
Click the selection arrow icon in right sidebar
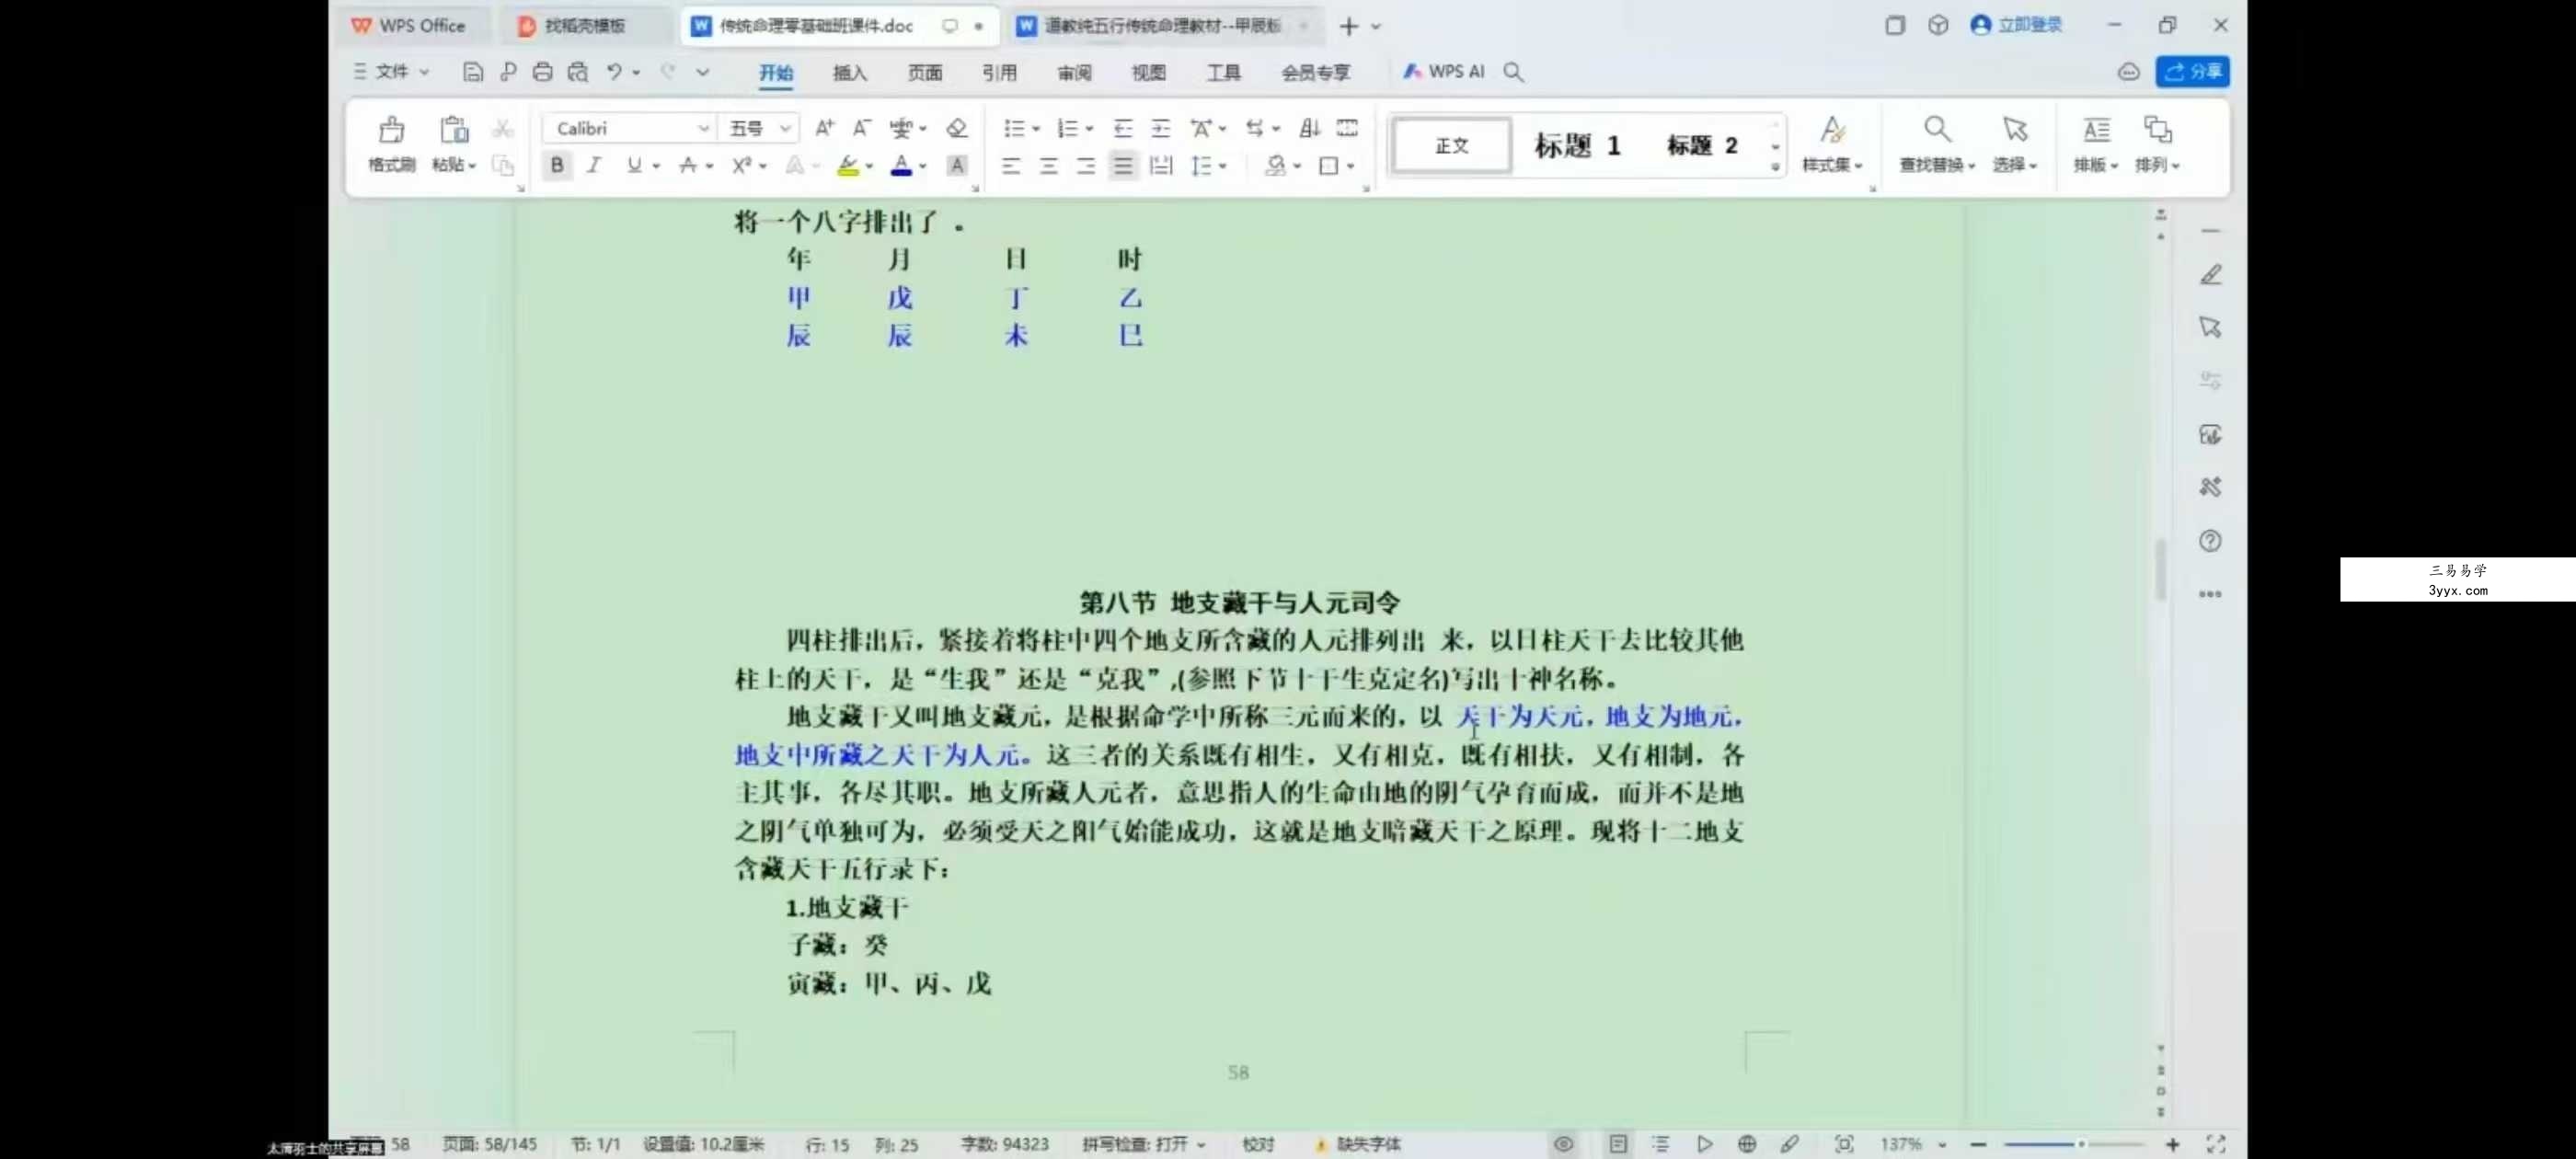[x=2210, y=328]
